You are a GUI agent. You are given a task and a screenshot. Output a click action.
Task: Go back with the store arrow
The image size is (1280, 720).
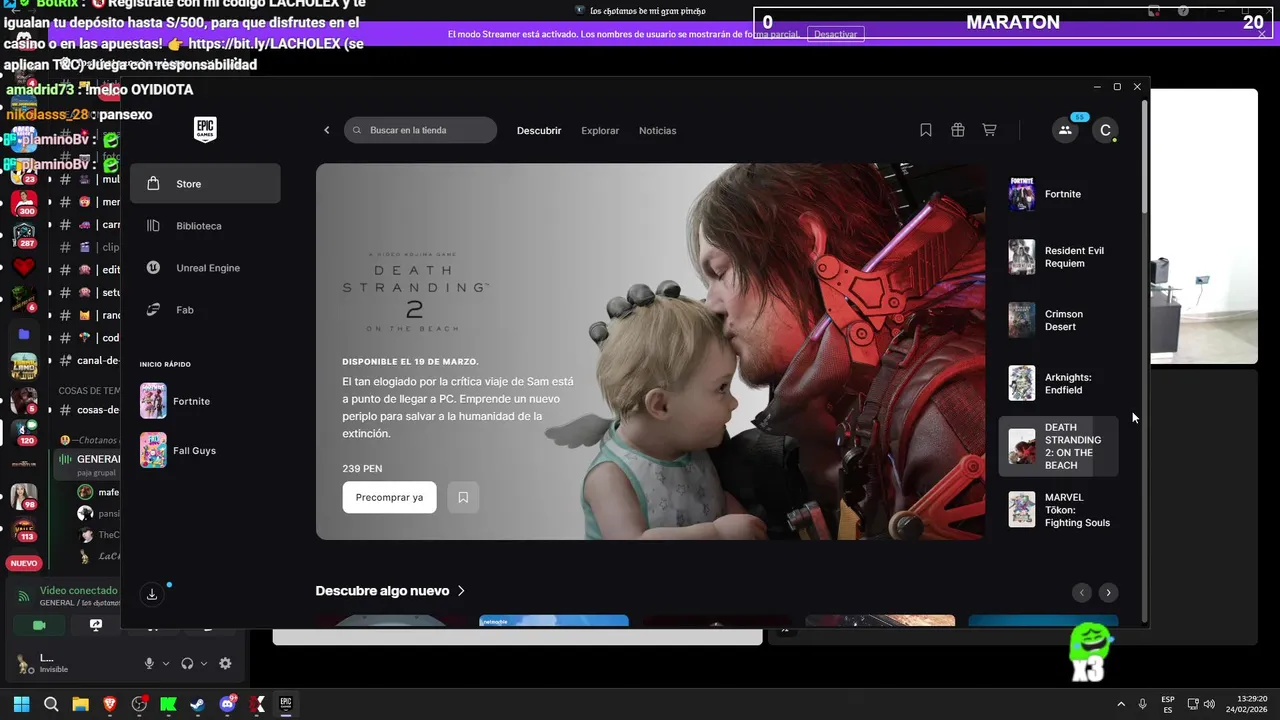(326, 130)
